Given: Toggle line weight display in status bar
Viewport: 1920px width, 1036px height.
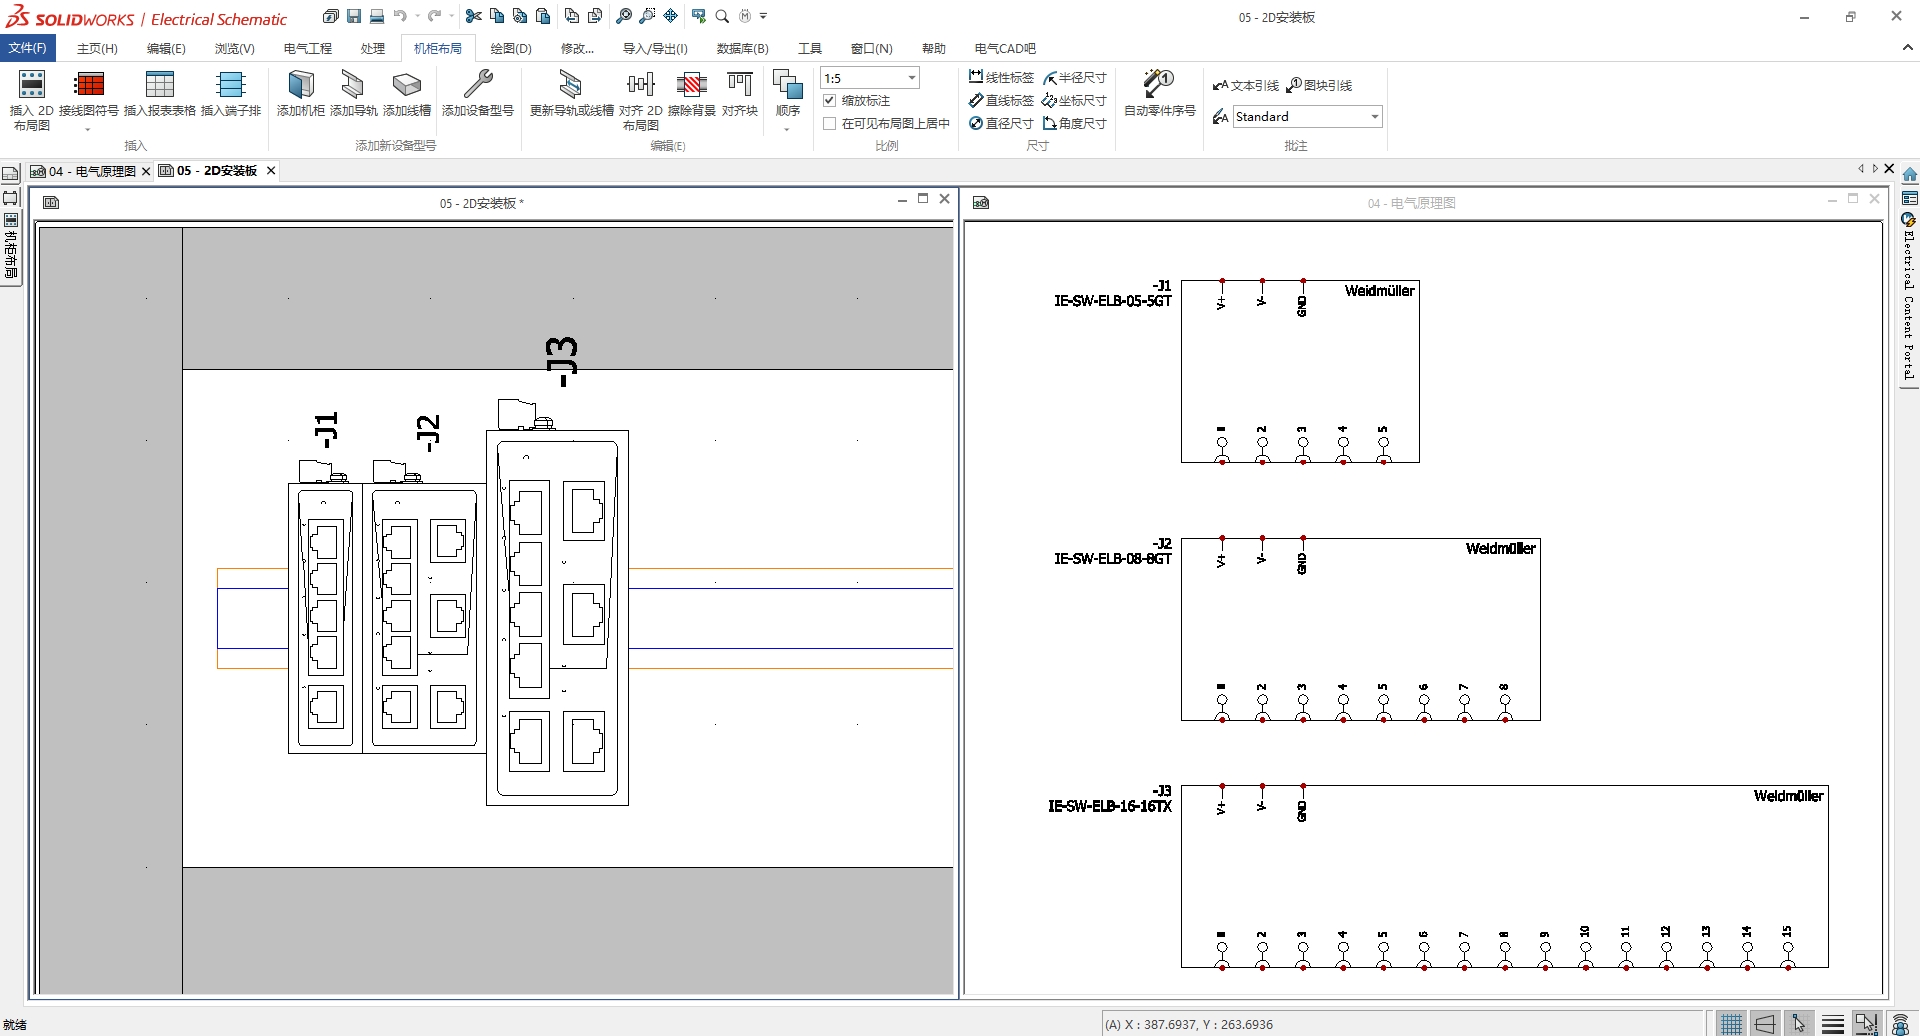Looking at the screenshot, I should tap(1832, 1023).
